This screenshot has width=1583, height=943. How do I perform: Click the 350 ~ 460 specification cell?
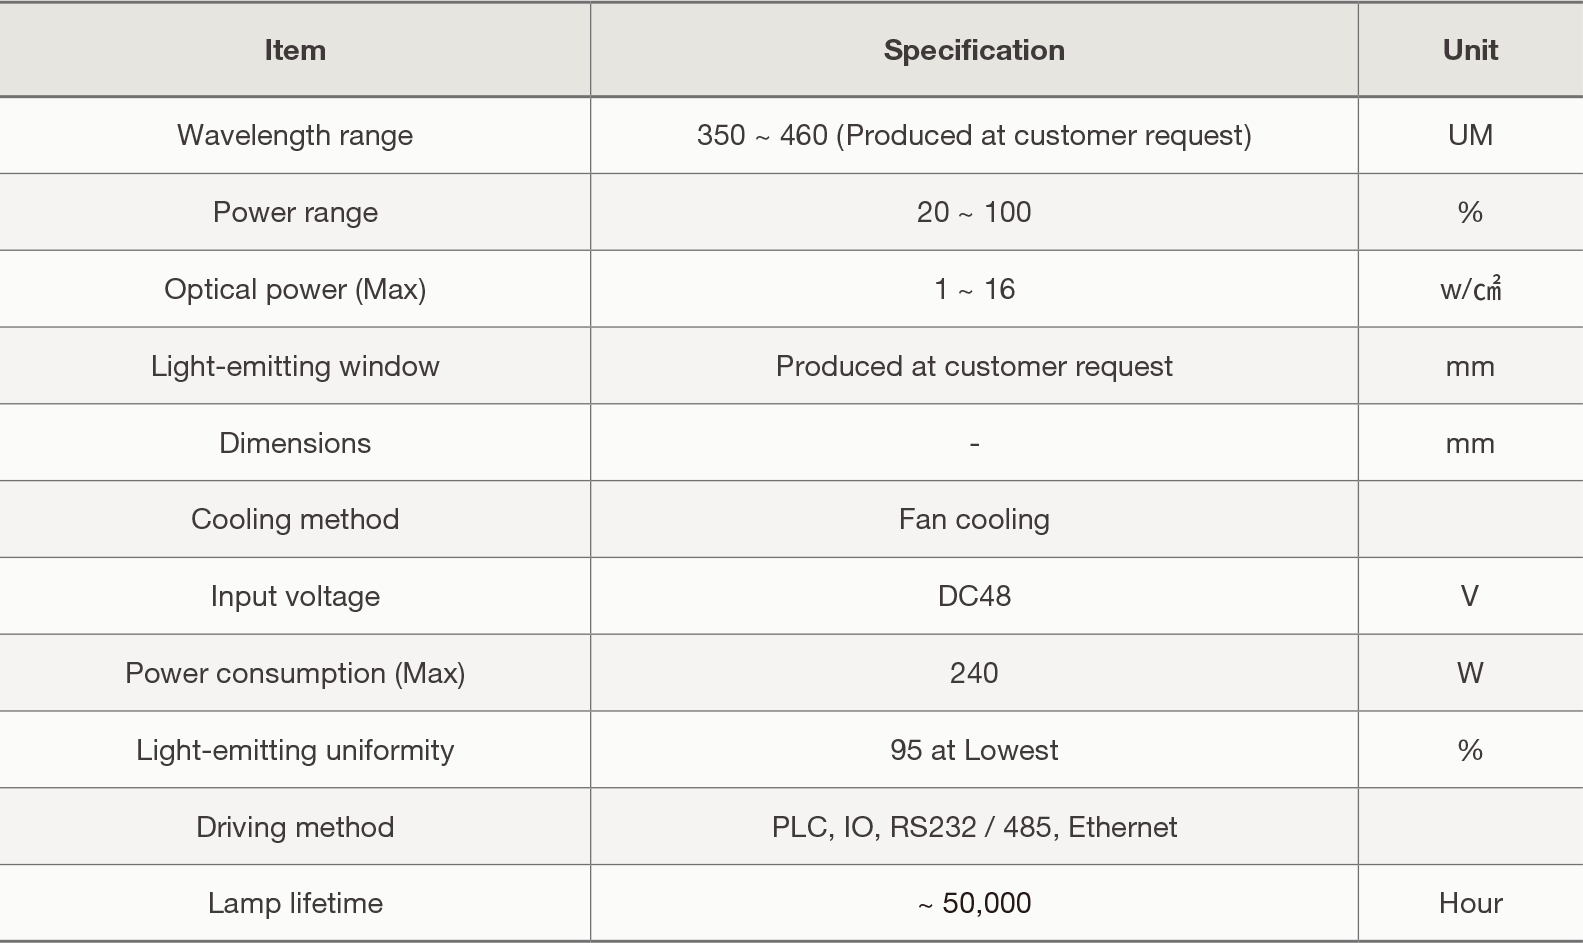974,135
